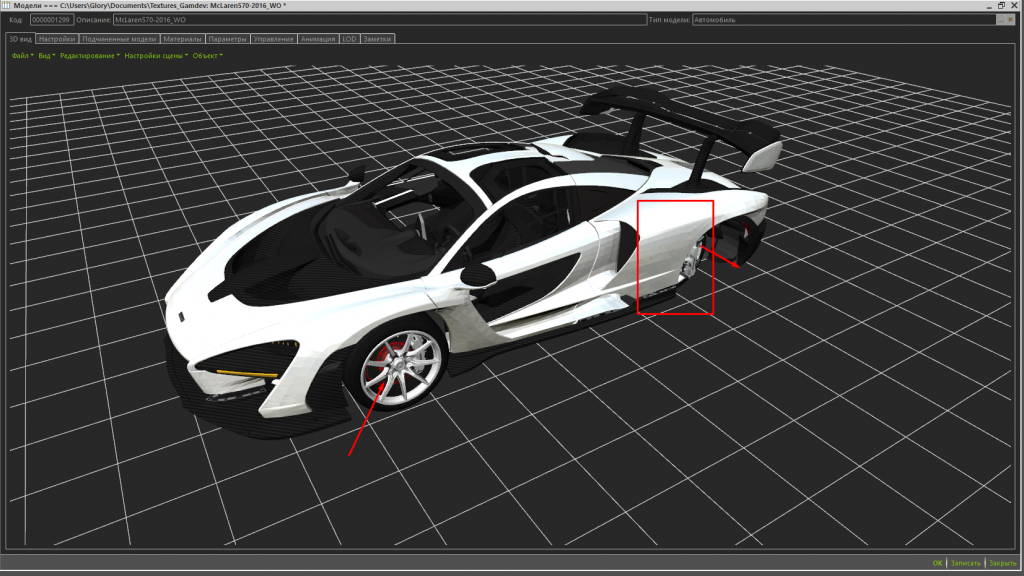This screenshot has width=1024, height=576.
Task: Switch to the LOD tab
Action: click(x=350, y=39)
